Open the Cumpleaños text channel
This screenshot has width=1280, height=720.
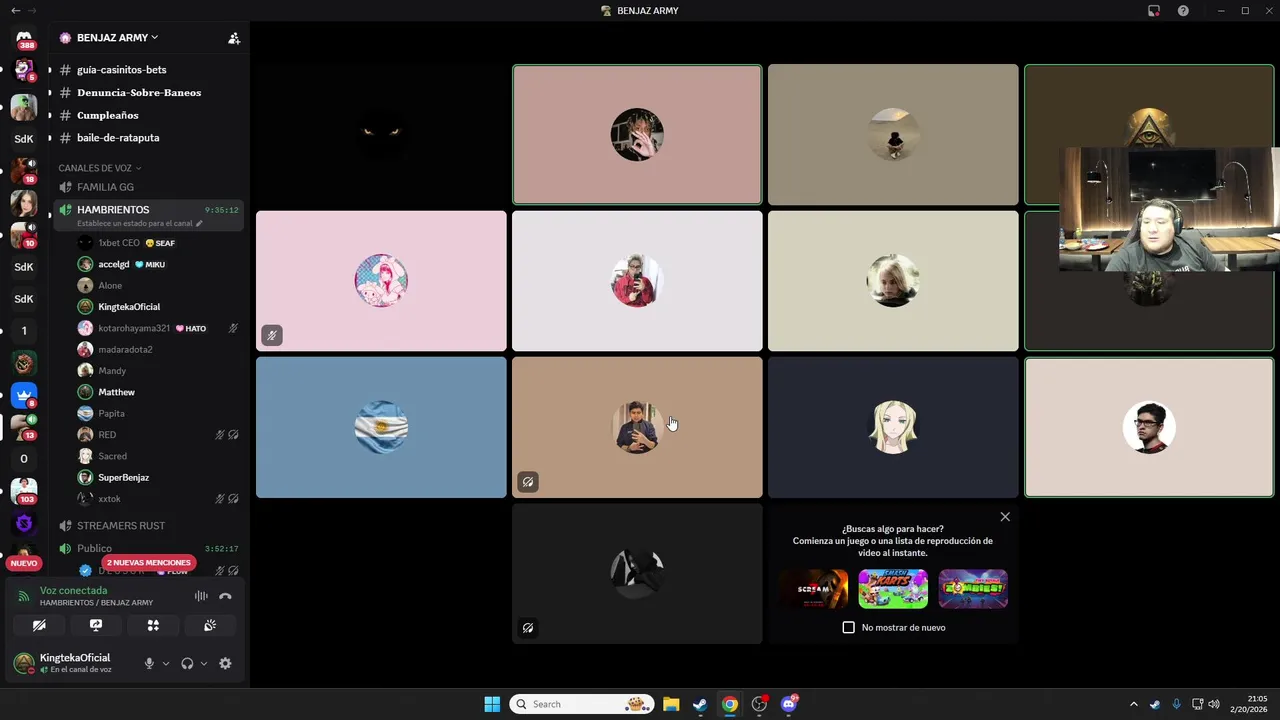[x=147, y=115]
